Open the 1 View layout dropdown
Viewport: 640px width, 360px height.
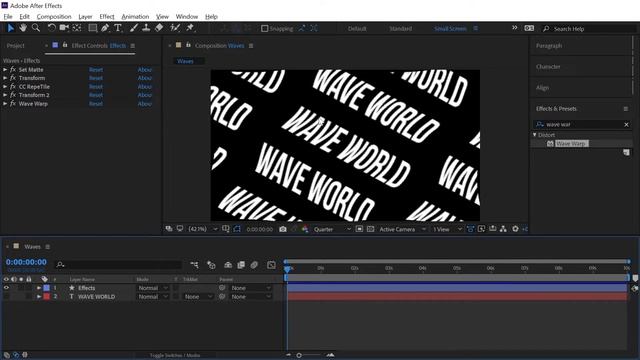pyautogui.click(x=447, y=229)
